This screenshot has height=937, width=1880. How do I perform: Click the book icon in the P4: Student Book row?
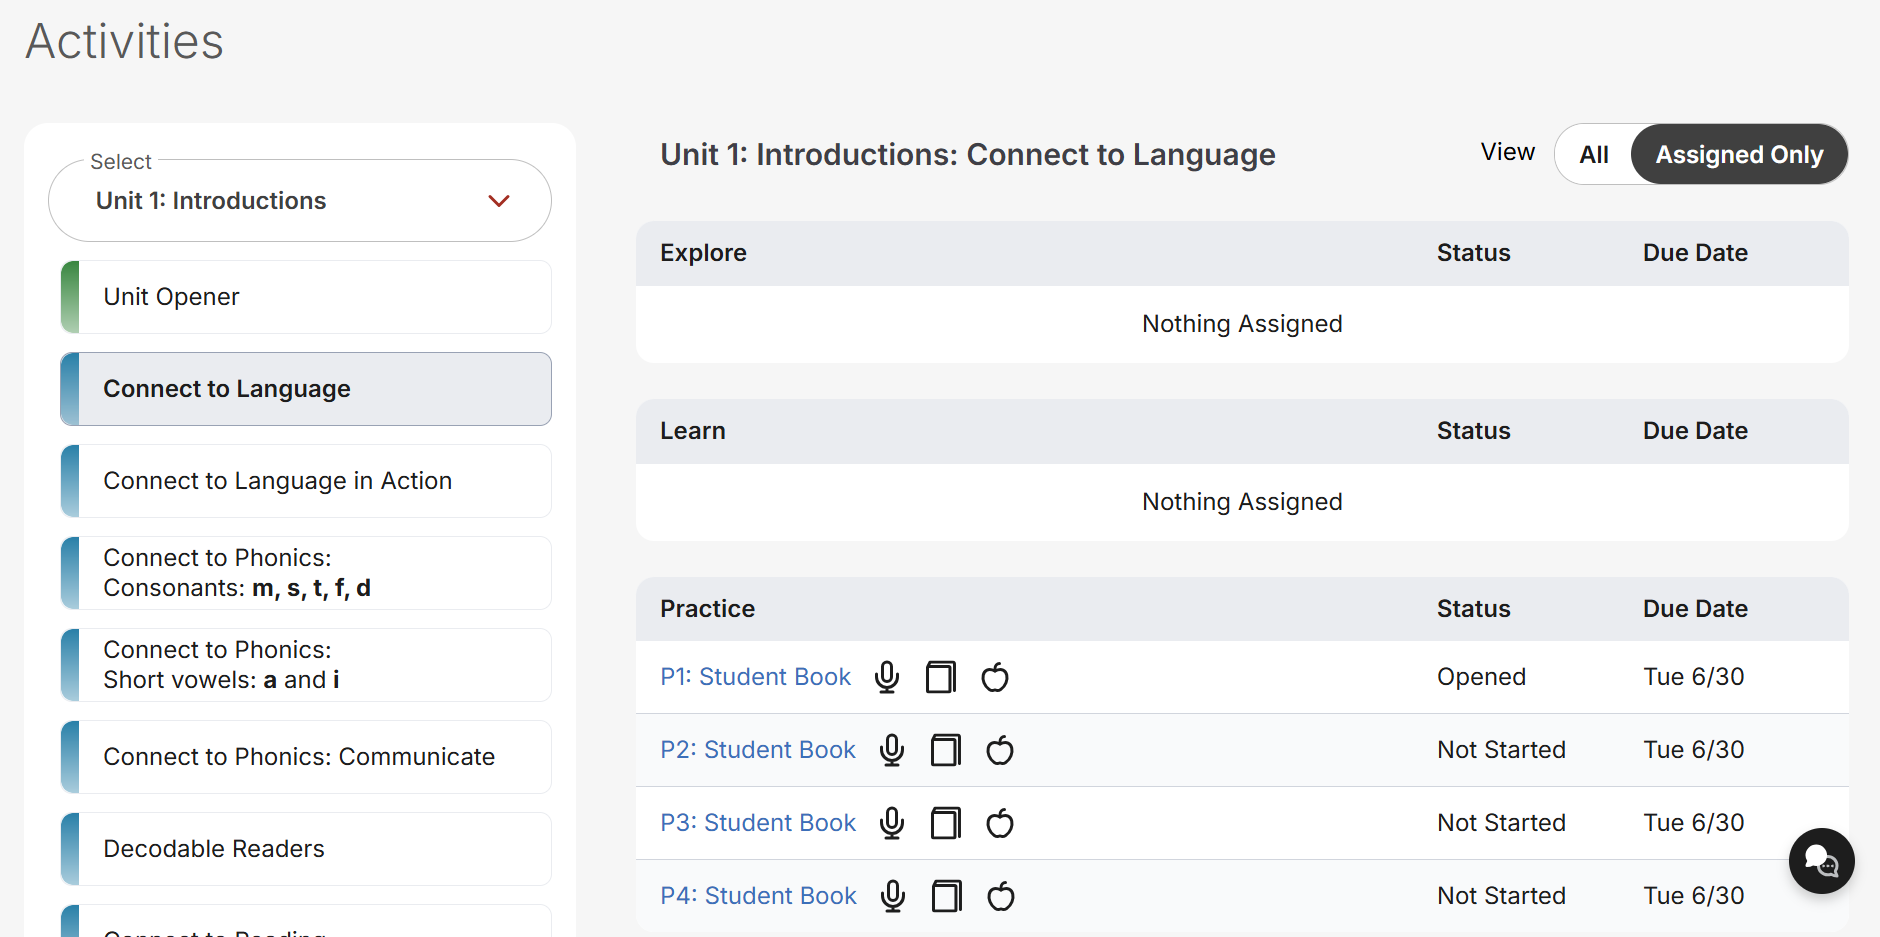(x=947, y=896)
